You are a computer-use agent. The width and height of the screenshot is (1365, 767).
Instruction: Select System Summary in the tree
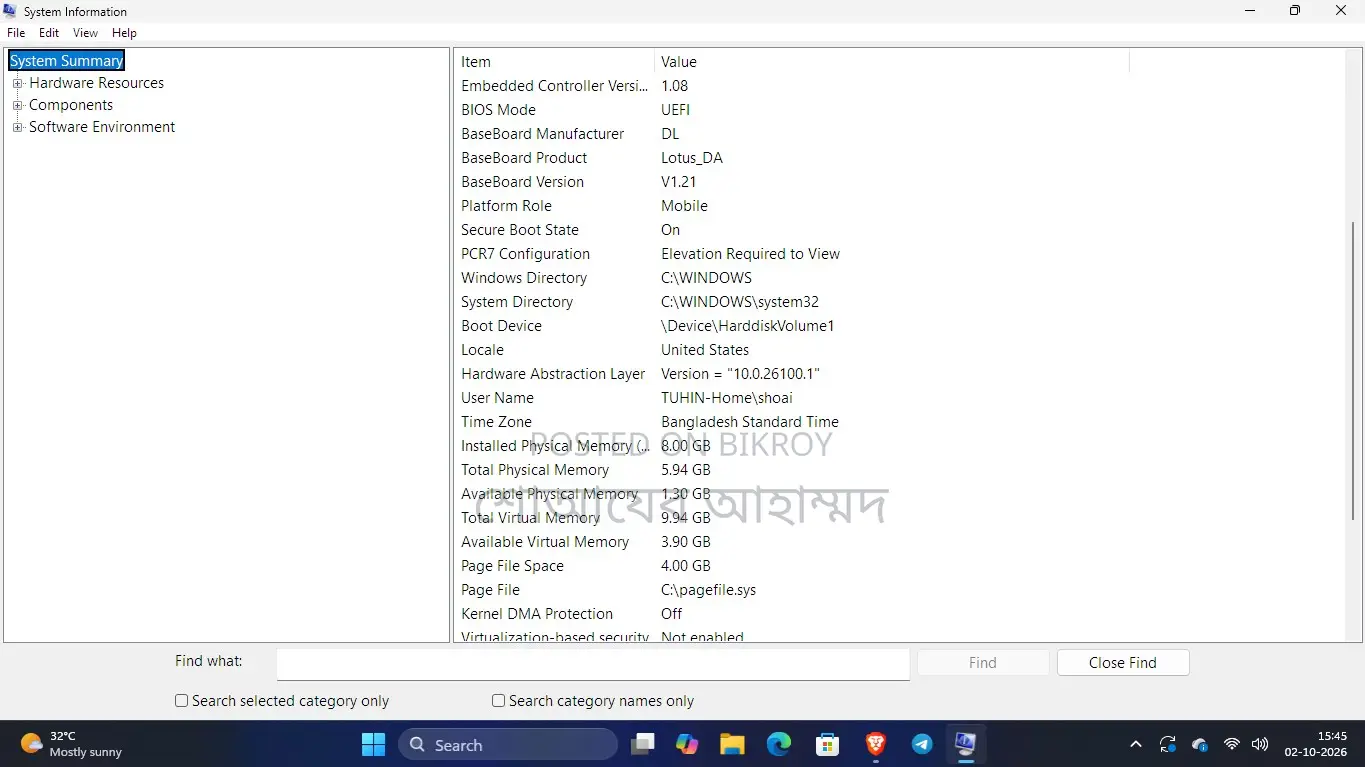tap(66, 61)
